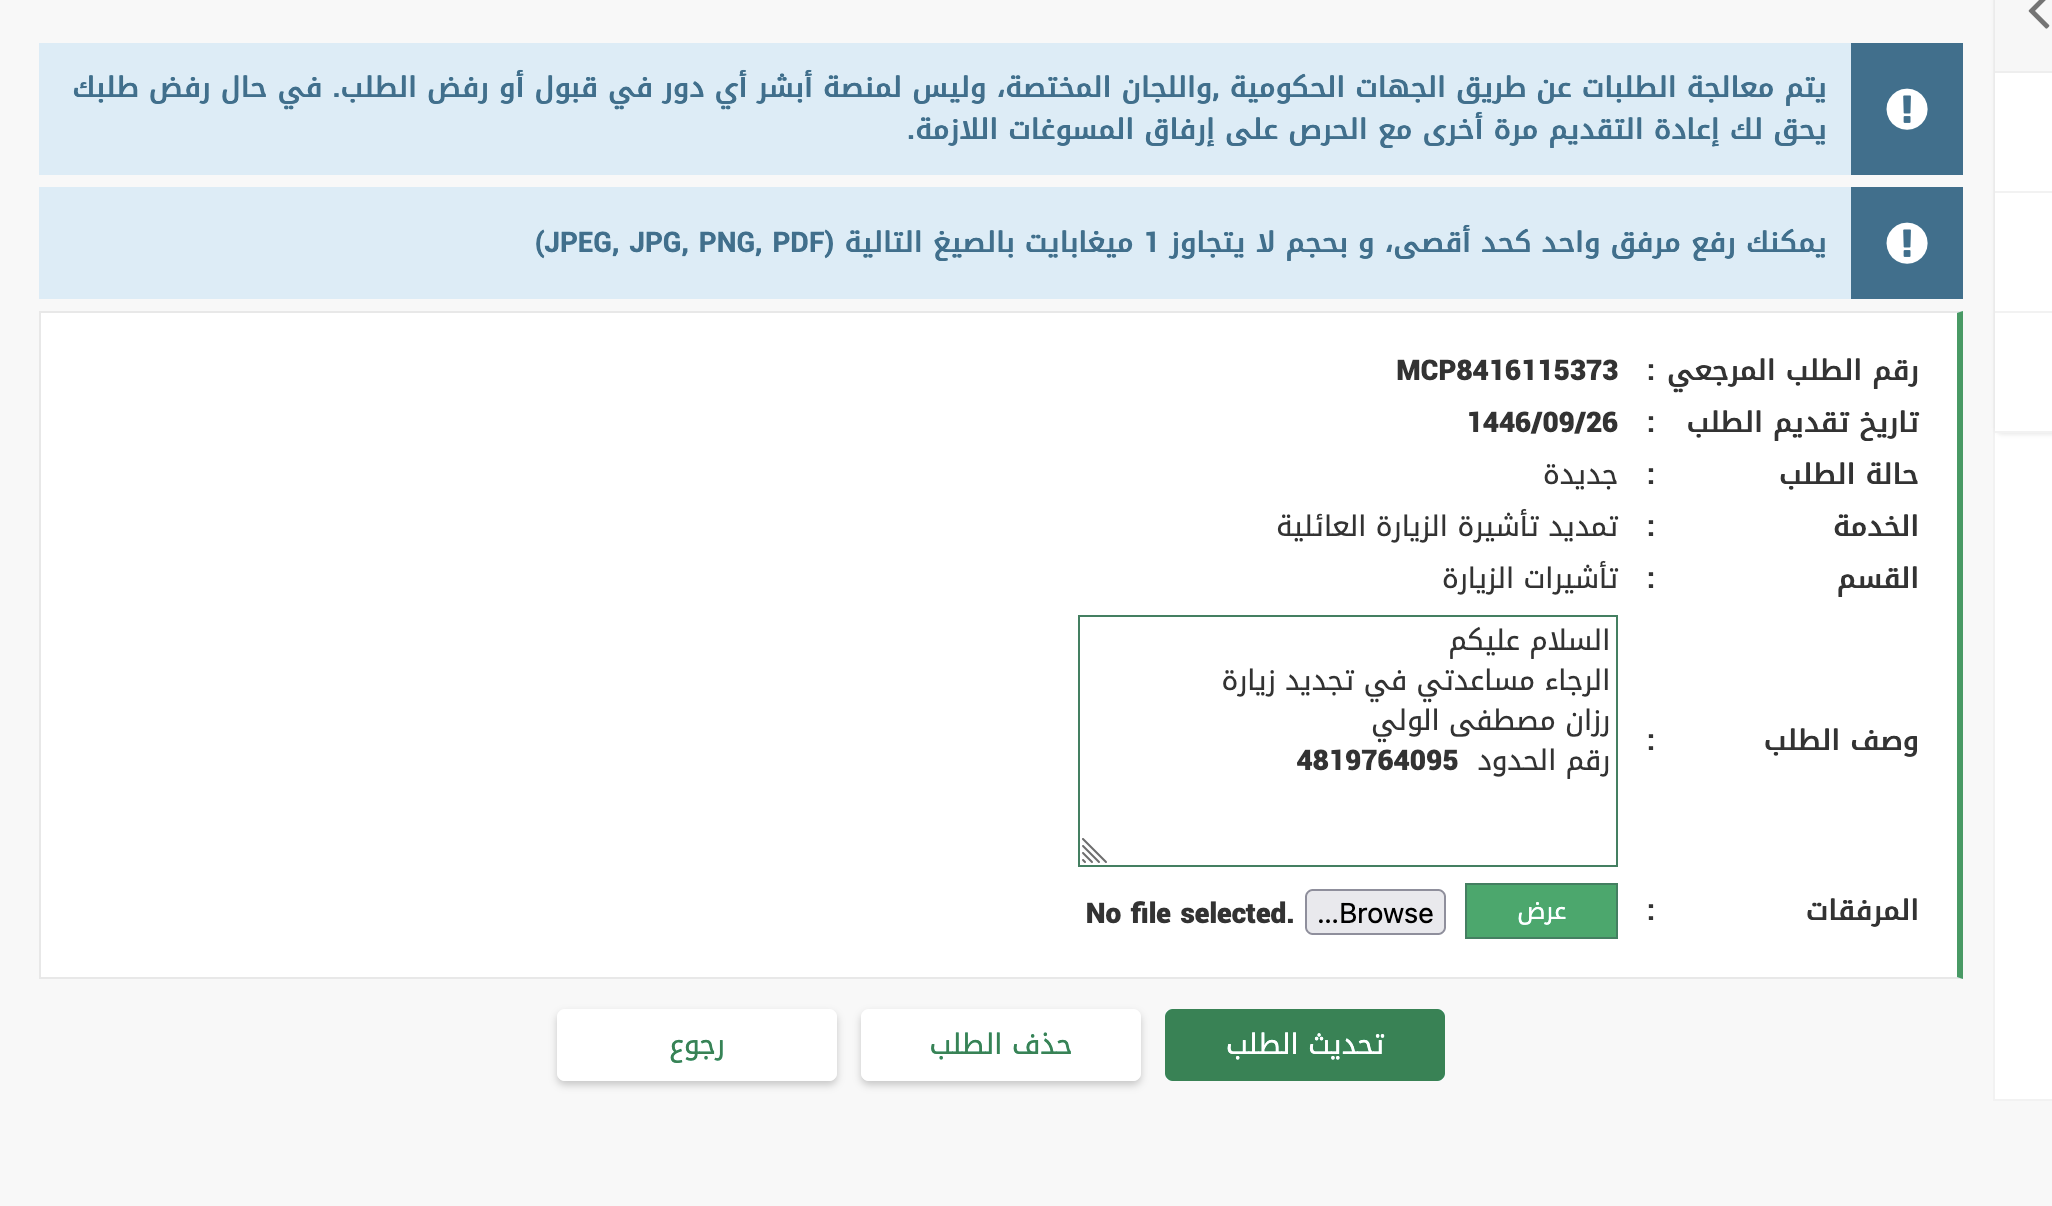Click the حذف الطلب delete button
Viewport: 2052px width, 1206px height.
(x=1000, y=1045)
